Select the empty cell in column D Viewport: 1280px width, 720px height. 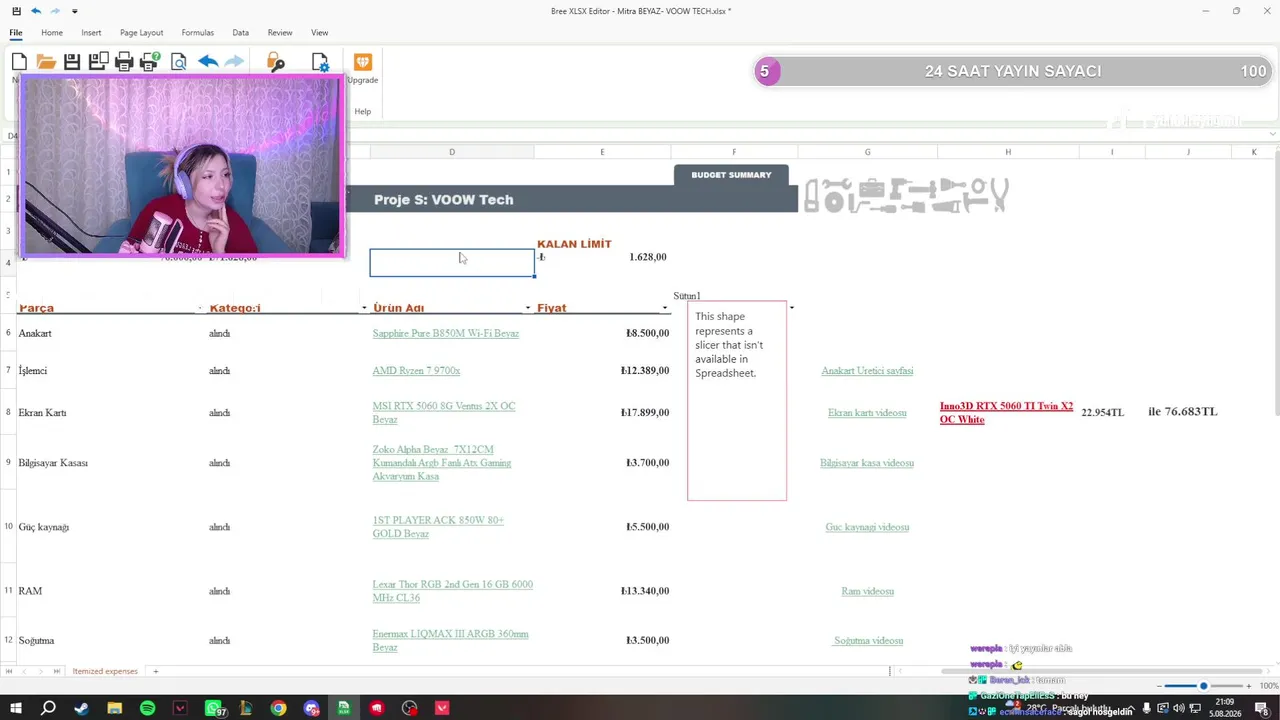click(x=452, y=263)
